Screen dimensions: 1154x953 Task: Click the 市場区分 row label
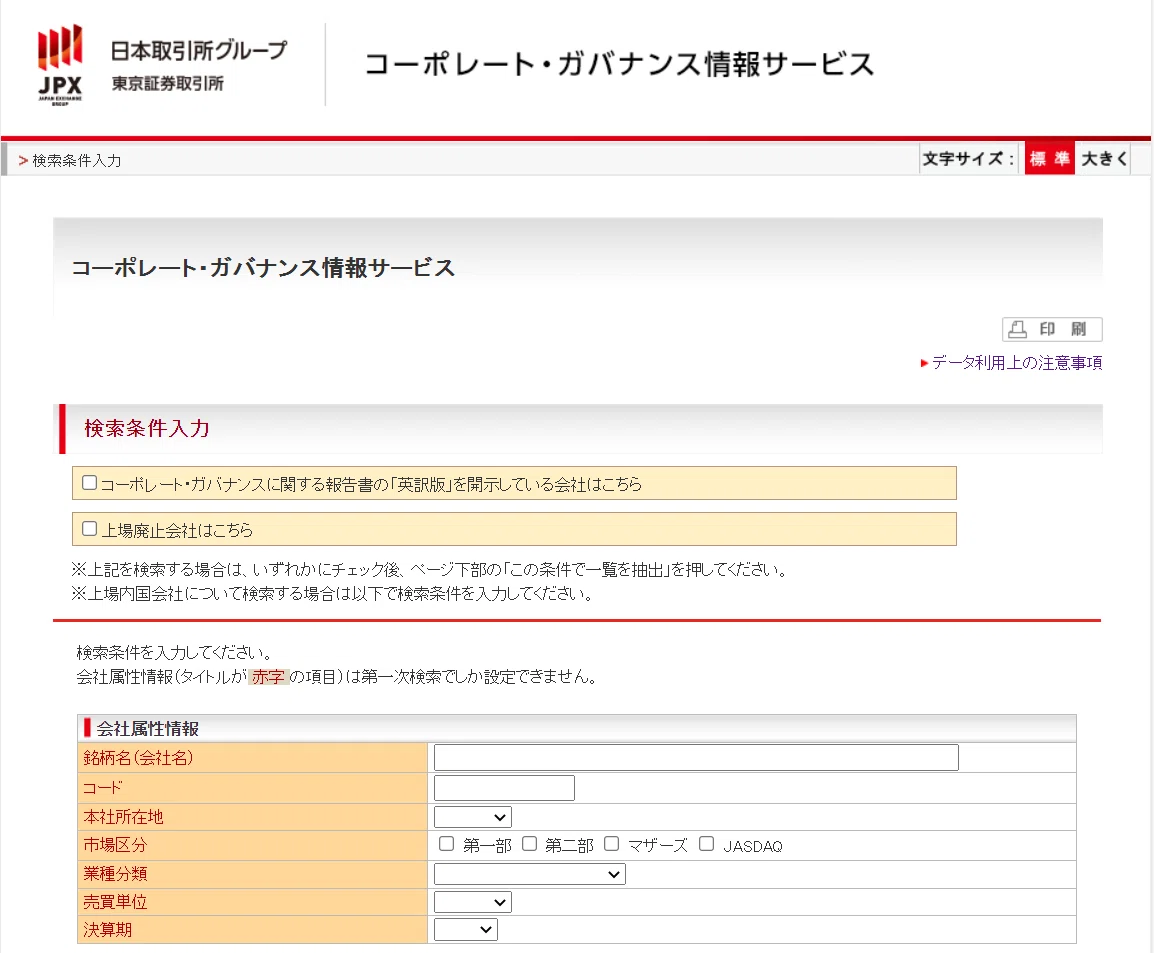point(115,845)
